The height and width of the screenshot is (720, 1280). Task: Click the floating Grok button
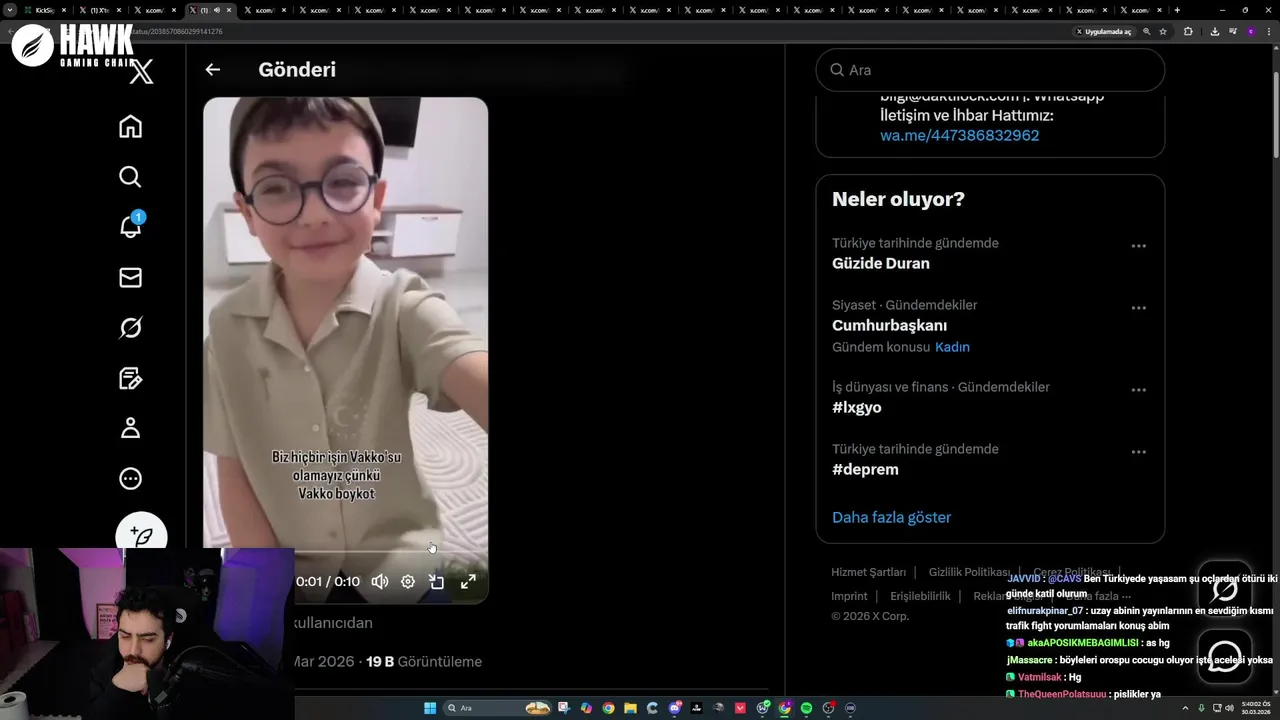point(1225,587)
